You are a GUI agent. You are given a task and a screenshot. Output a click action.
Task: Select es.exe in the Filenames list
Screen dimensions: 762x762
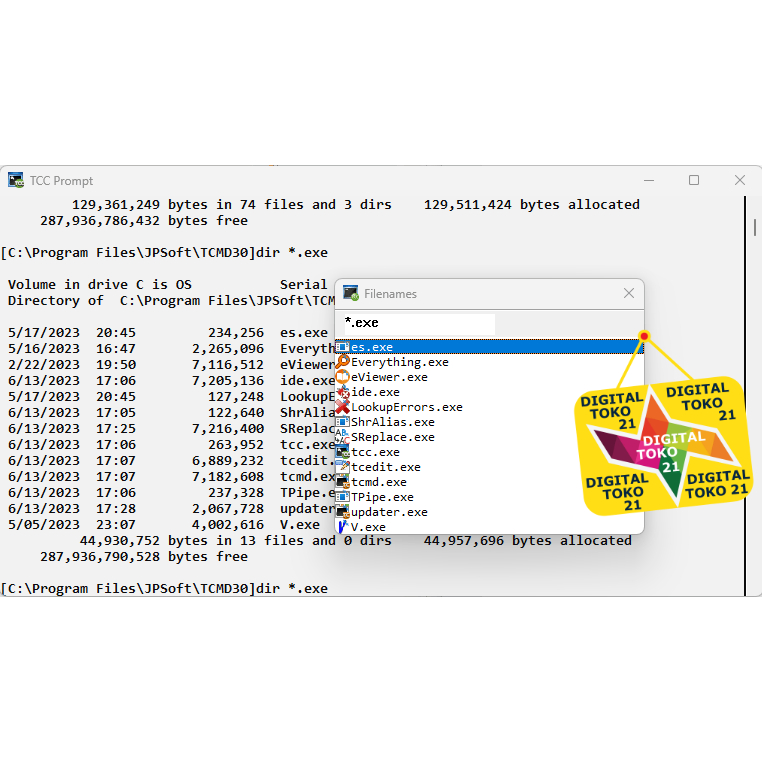click(489, 347)
